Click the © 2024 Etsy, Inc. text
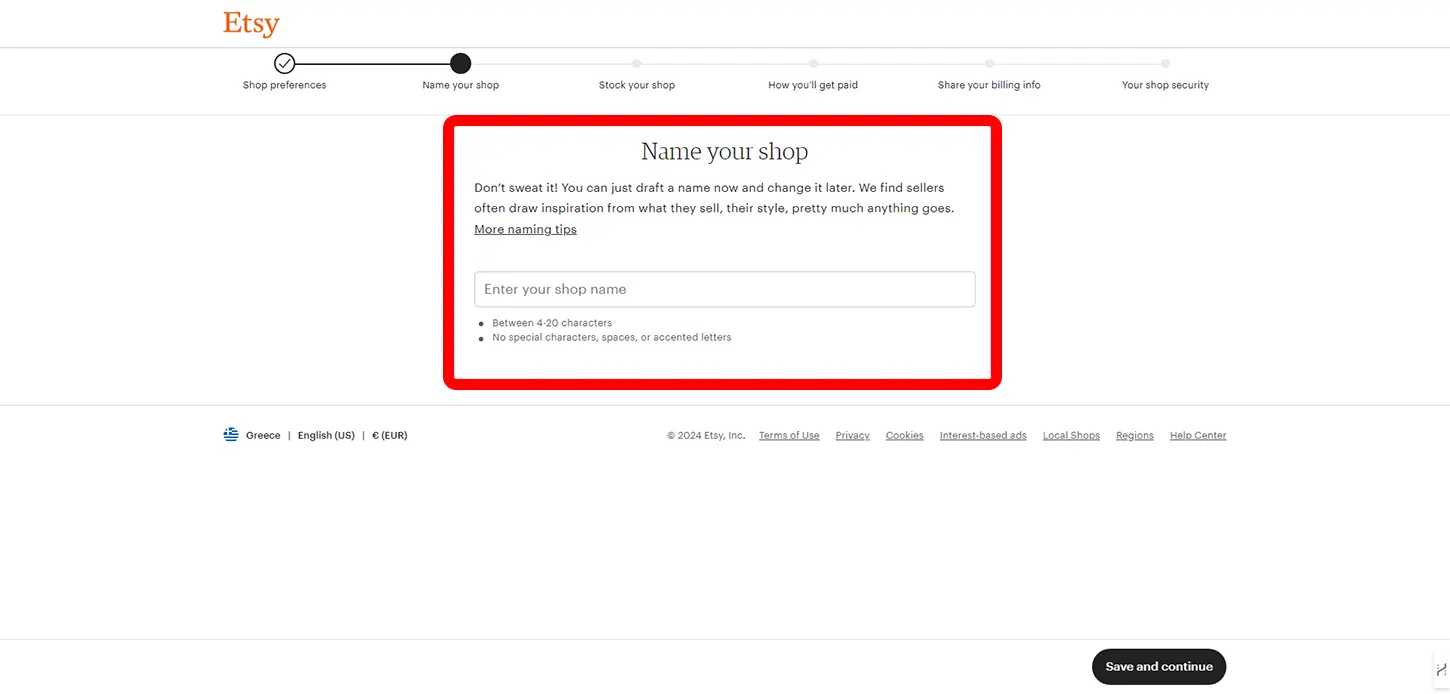 (x=706, y=436)
